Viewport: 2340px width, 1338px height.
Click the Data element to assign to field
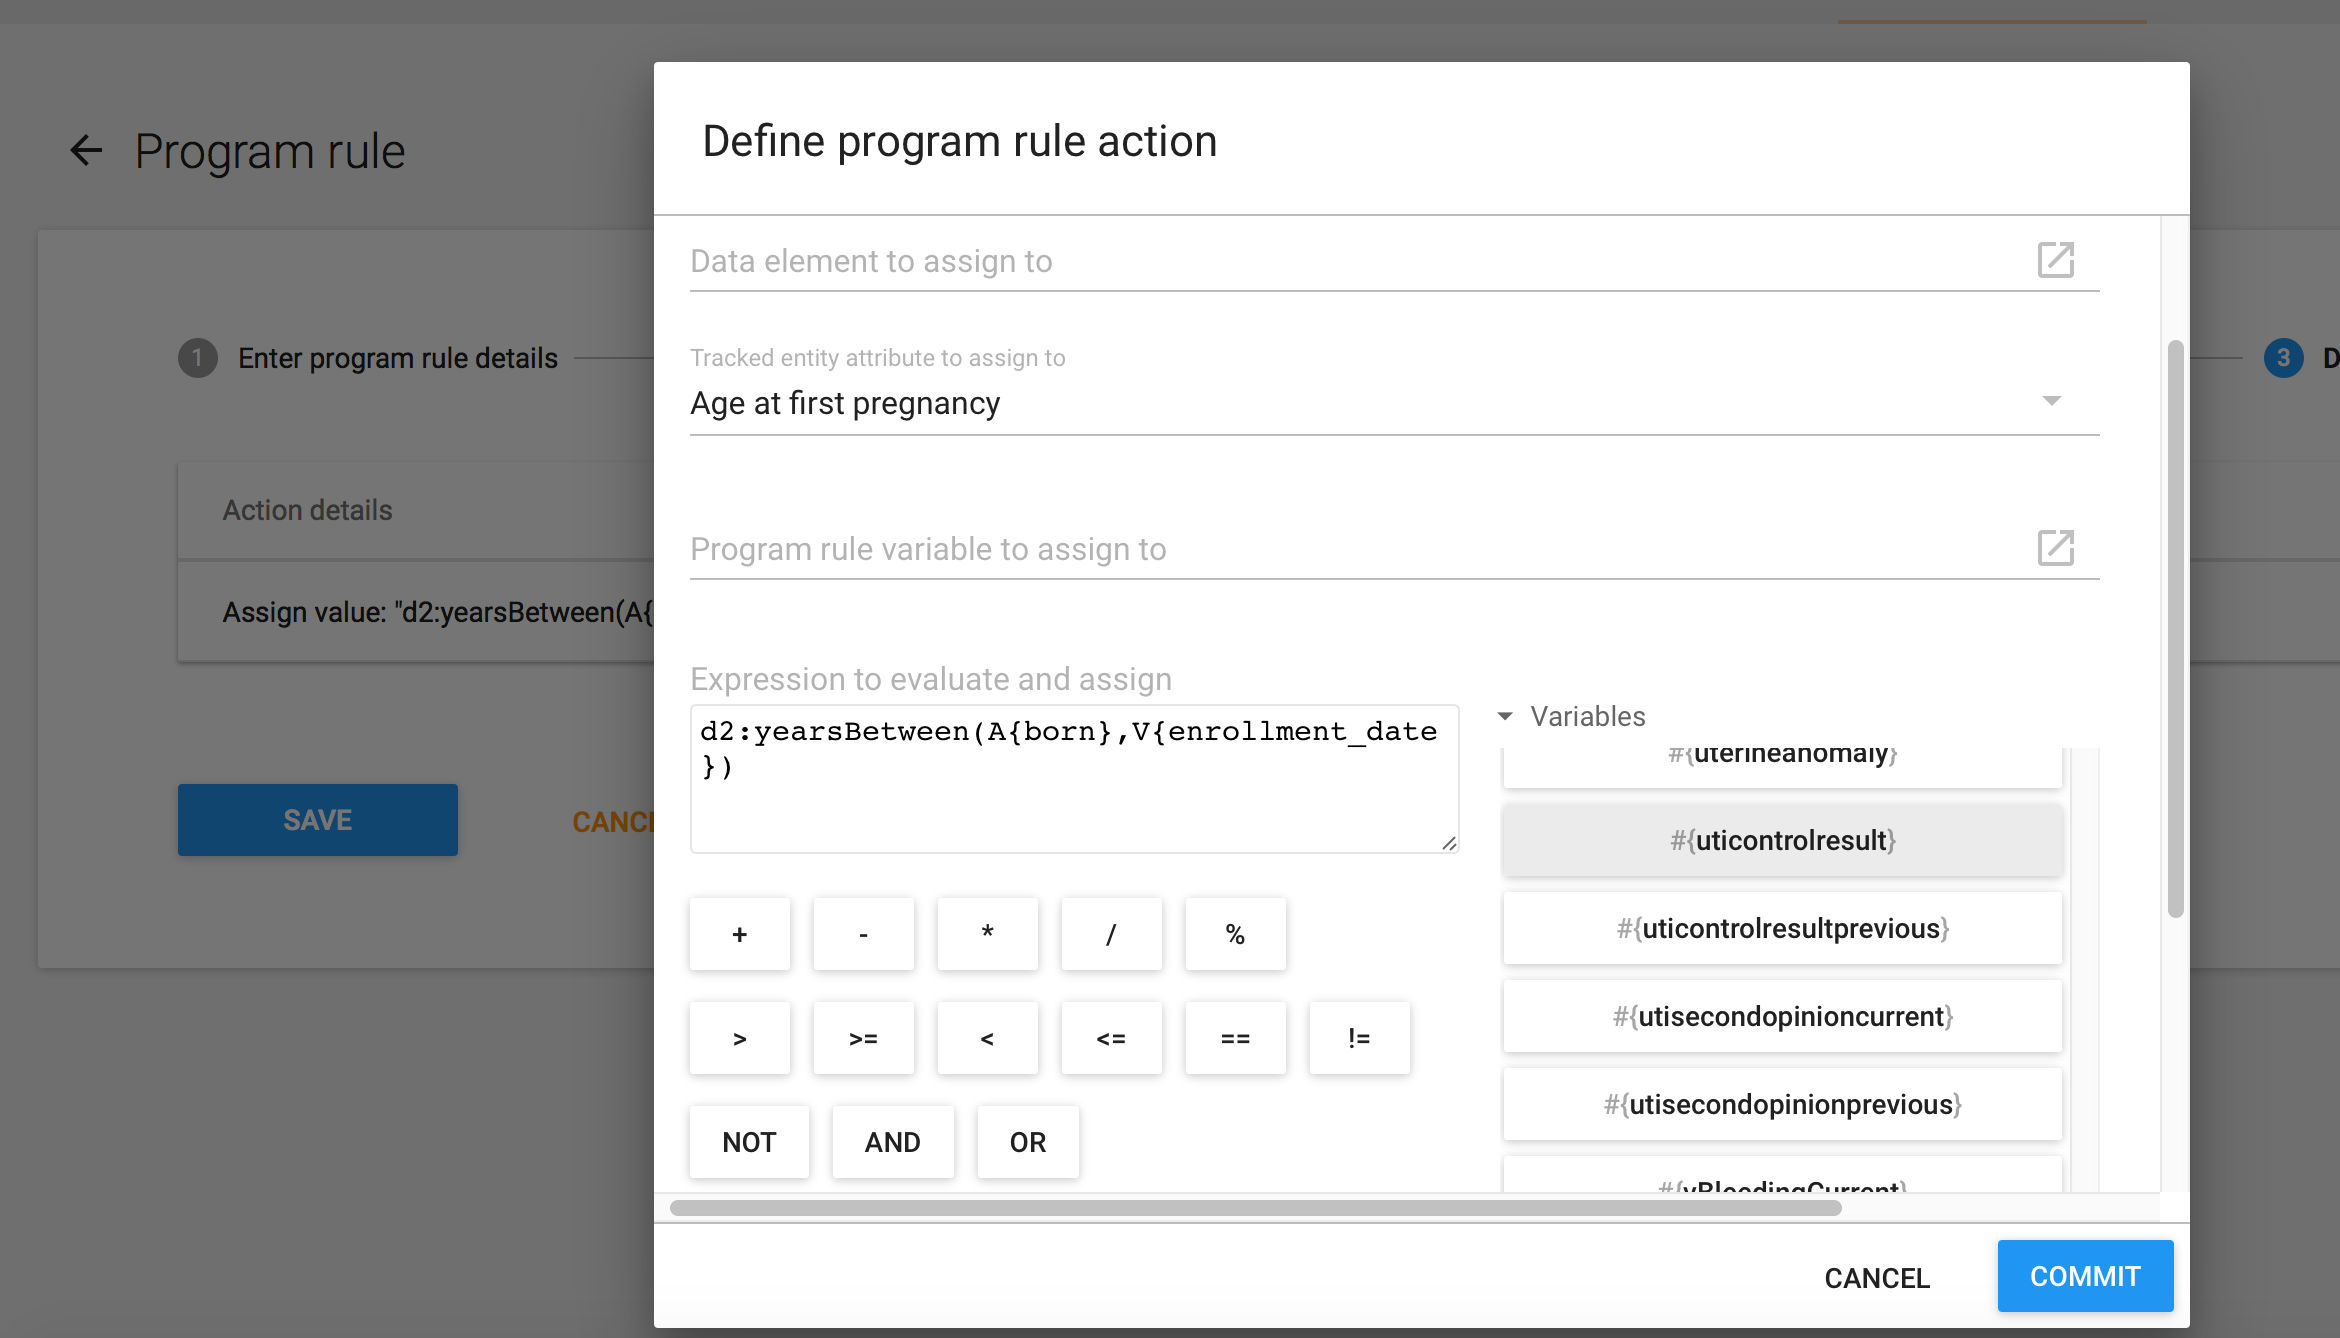coord(1350,262)
